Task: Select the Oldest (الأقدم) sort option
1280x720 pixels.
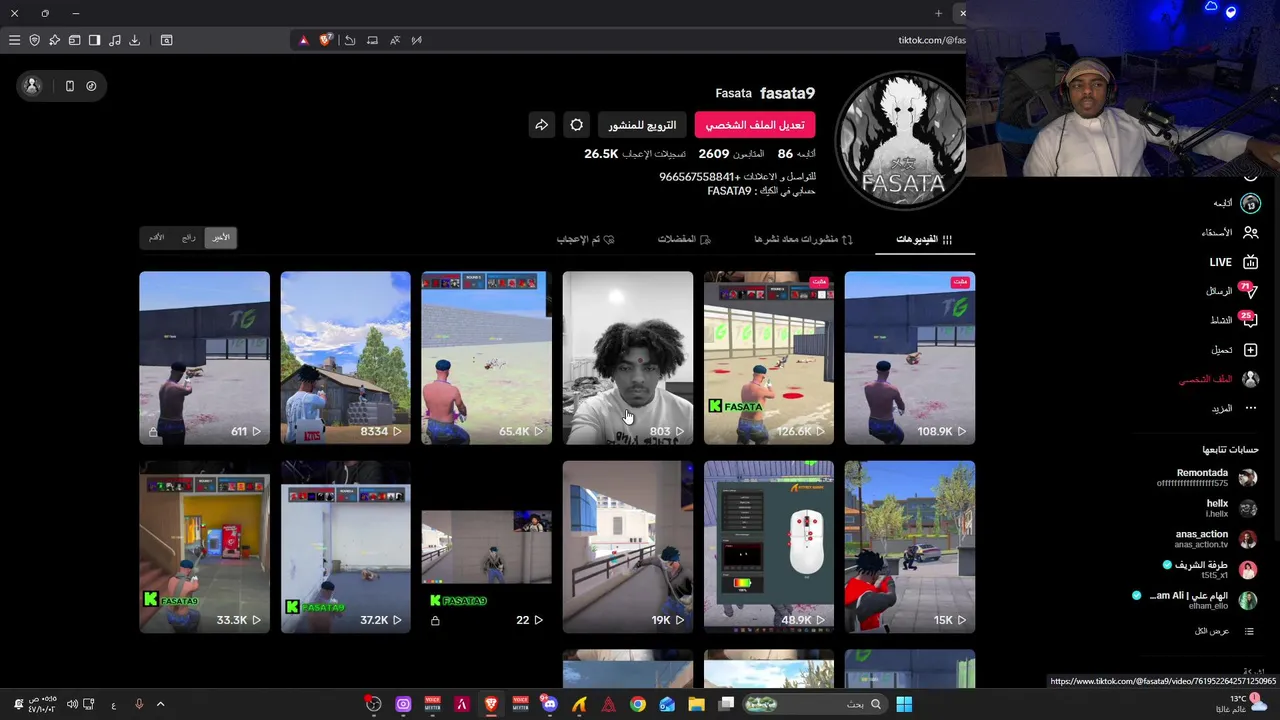Action: click(x=157, y=238)
